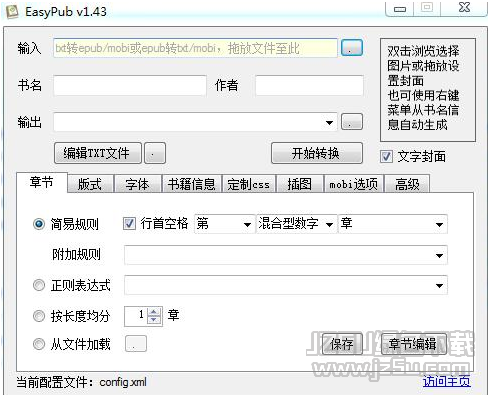Open the 章节编辑 chapter editor button
488x395 pixels.
(413, 344)
